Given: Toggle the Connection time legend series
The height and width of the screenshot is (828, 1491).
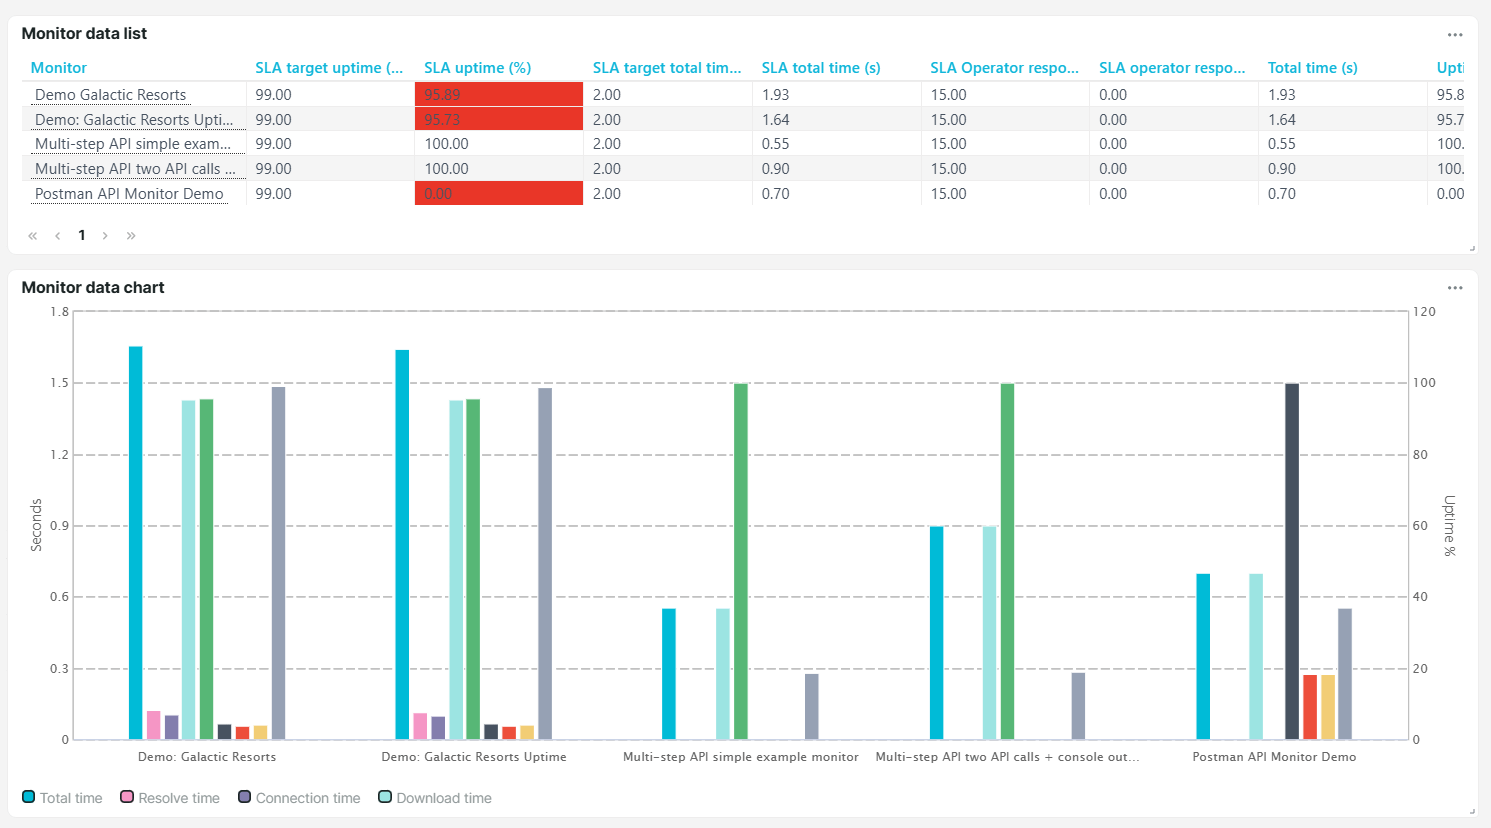Looking at the screenshot, I should [x=299, y=798].
